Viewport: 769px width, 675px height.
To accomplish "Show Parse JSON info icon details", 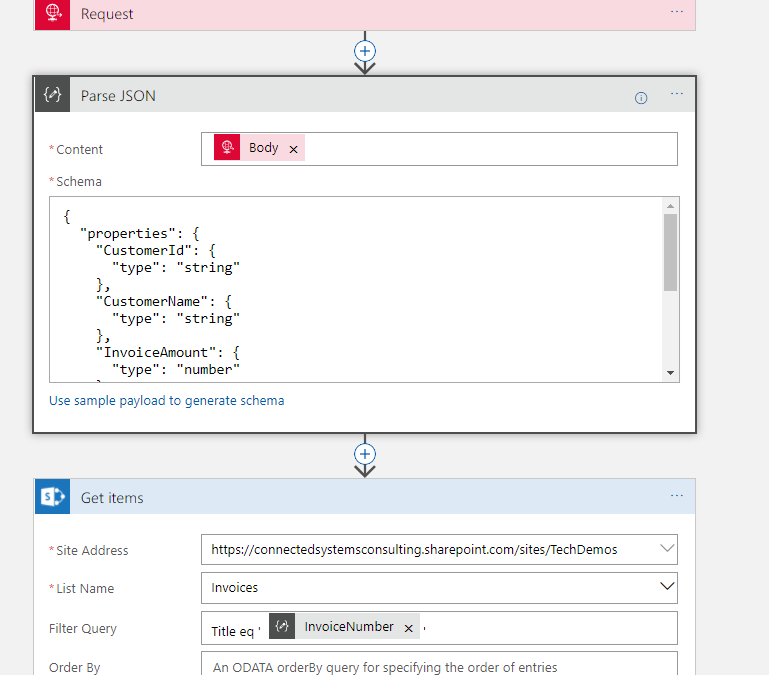I will coord(641,98).
